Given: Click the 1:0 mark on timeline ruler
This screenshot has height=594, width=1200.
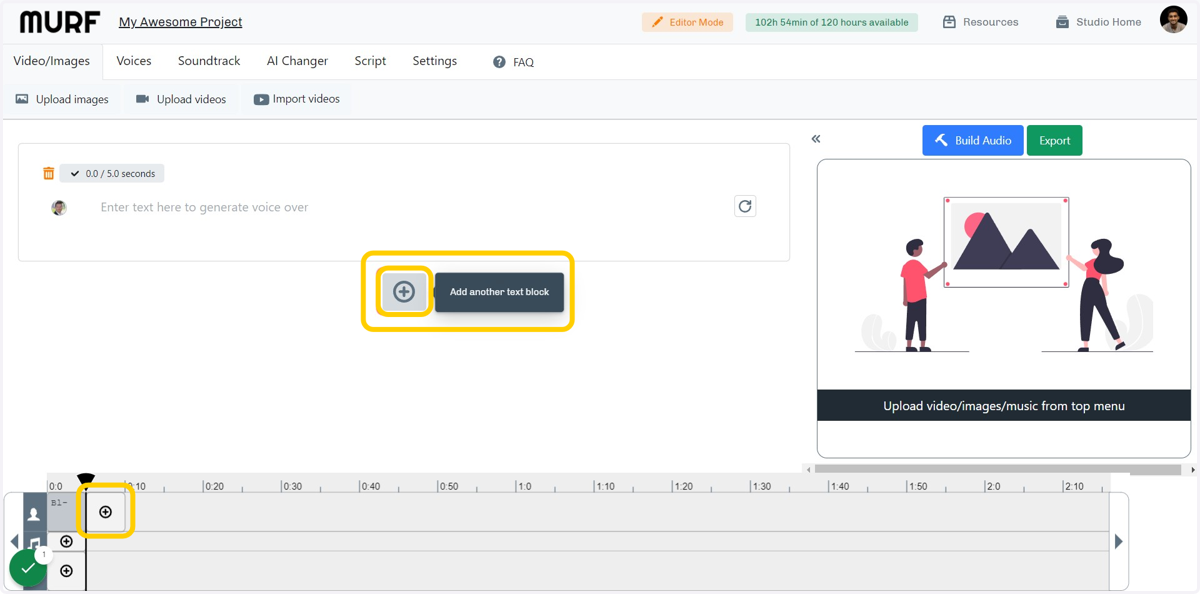Looking at the screenshot, I should pos(524,486).
